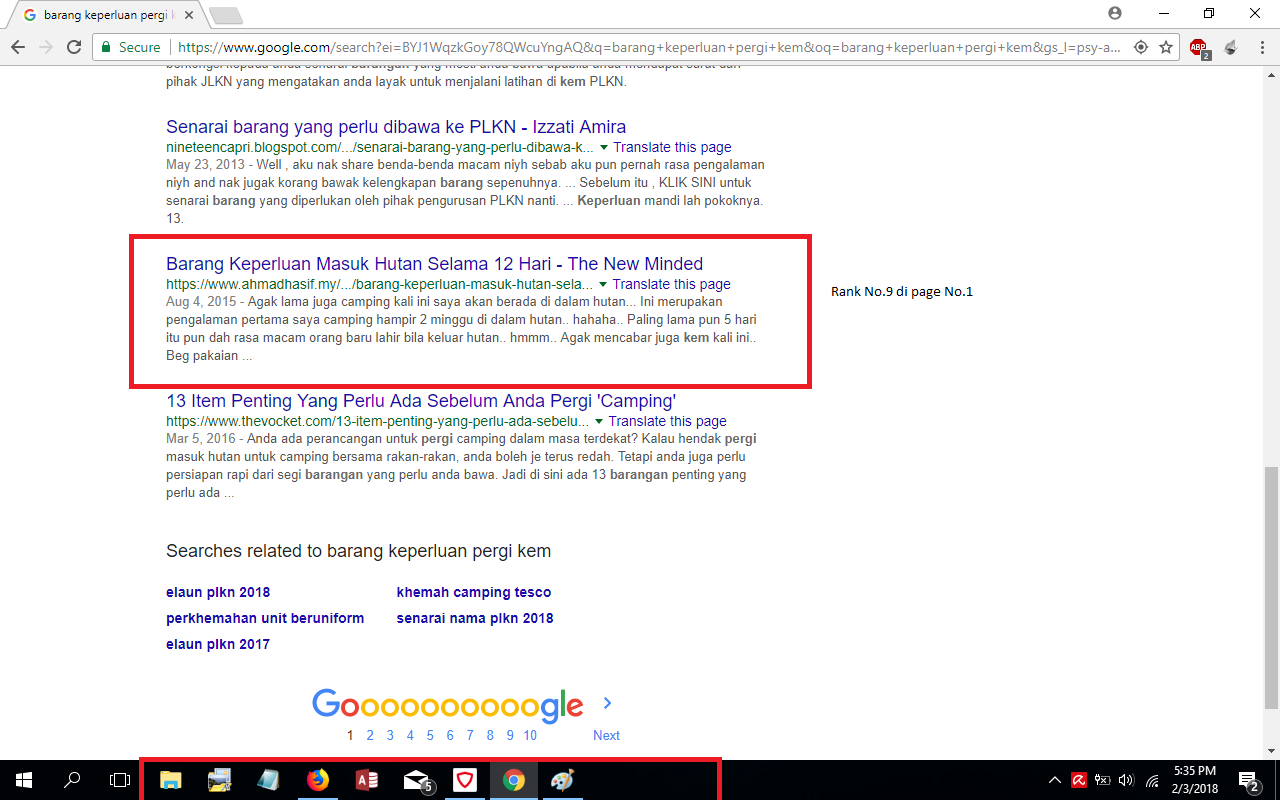Viewport: 1280px width, 800px height.
Task: Open Task View on the taskbar
Action: (120, 780)
